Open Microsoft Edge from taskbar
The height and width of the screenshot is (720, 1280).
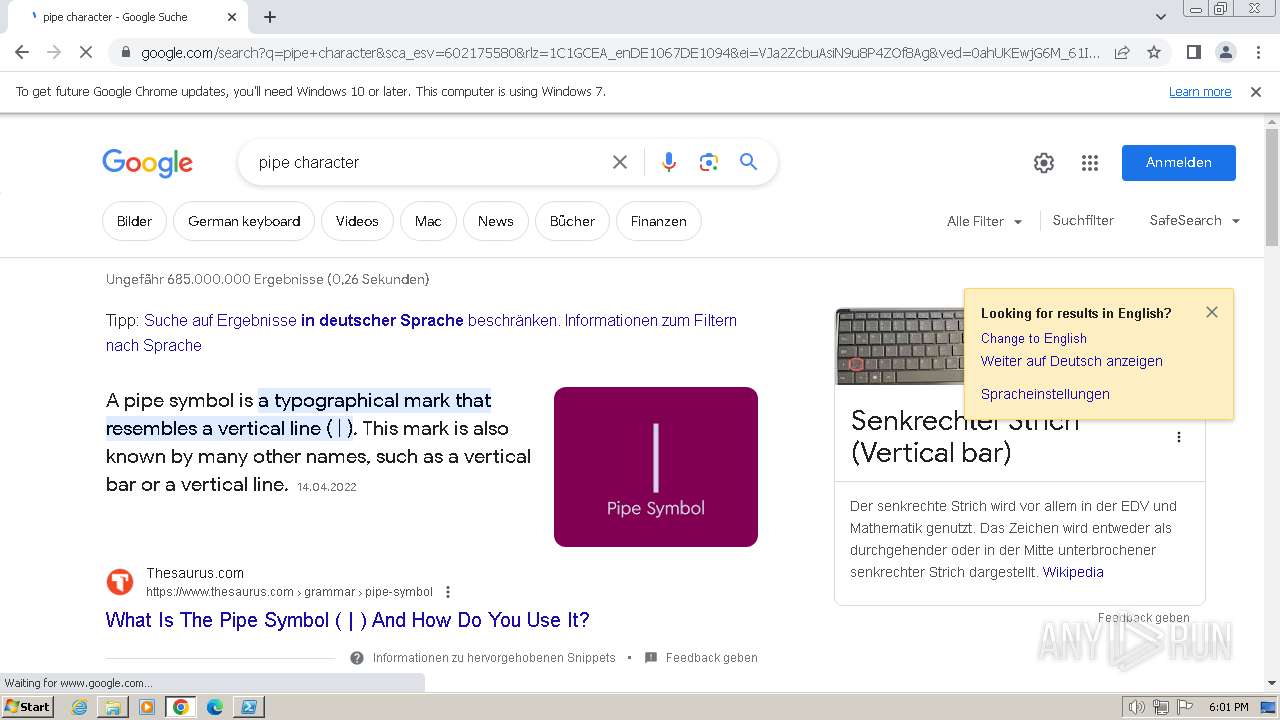tap(215, 707)
